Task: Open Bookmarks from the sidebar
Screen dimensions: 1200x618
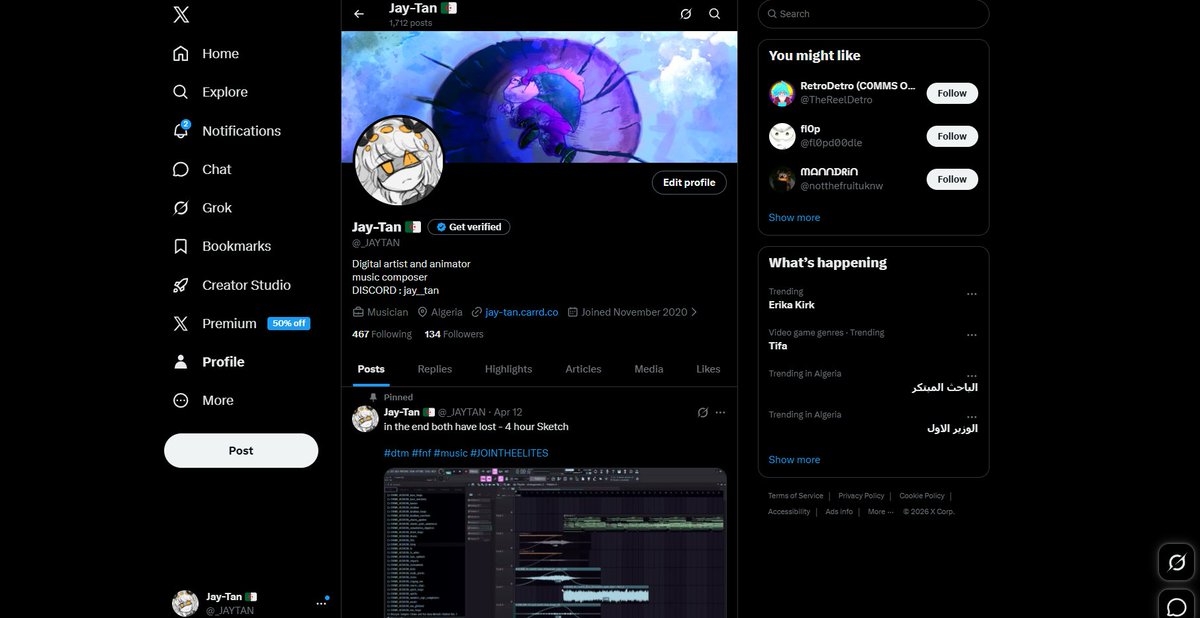Action: click(x=222, y=246)
